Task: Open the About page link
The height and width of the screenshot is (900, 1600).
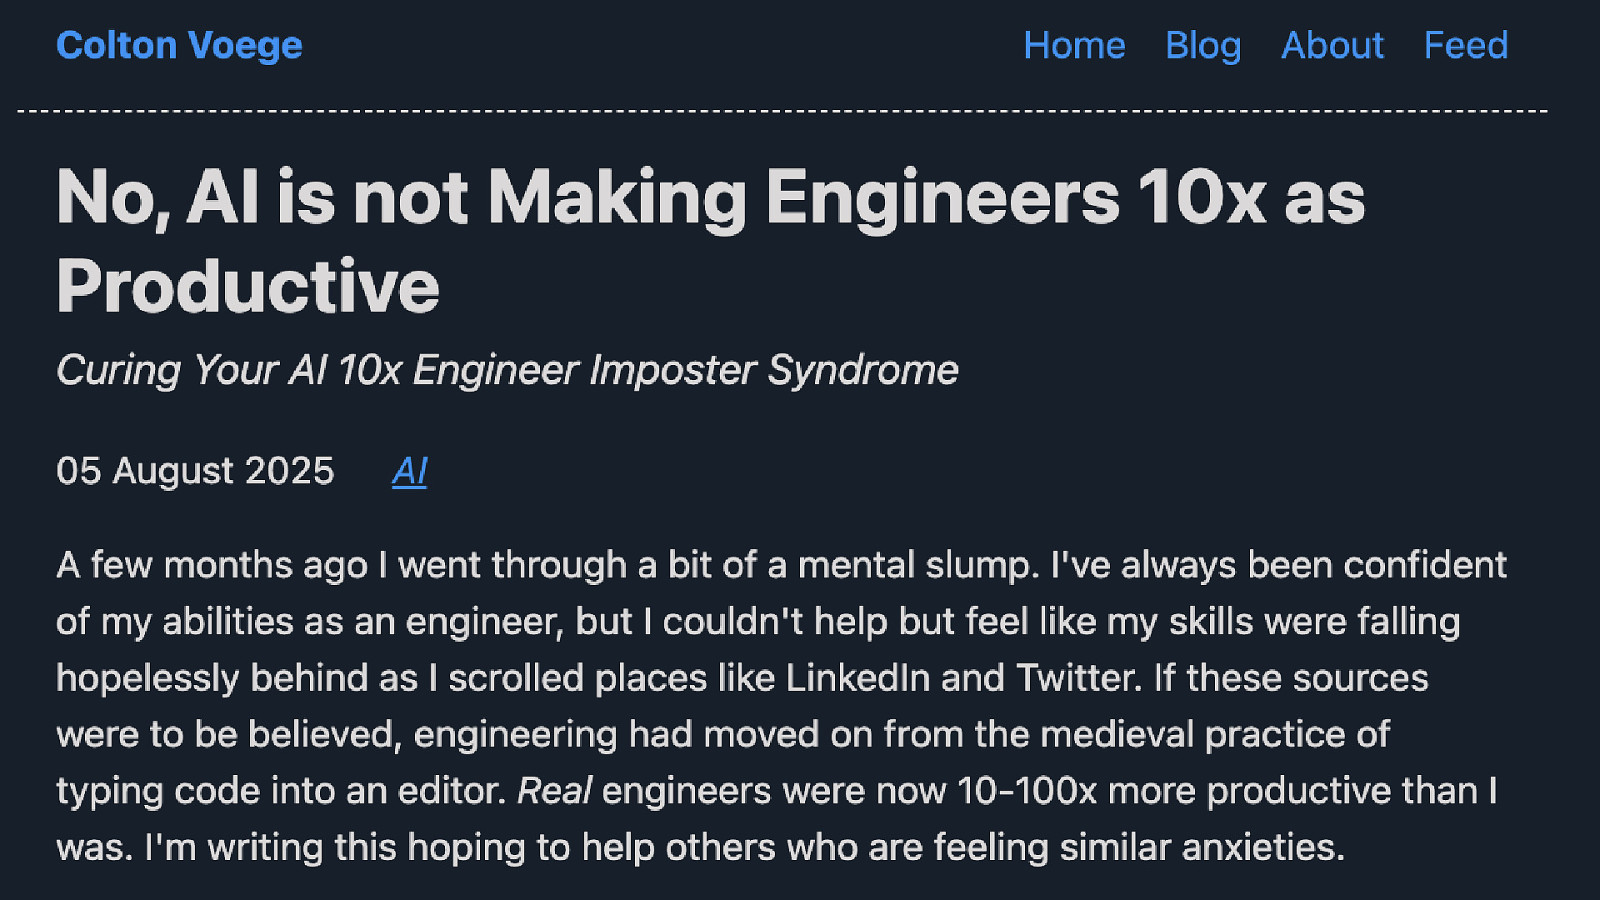Action: point(1332,46)
